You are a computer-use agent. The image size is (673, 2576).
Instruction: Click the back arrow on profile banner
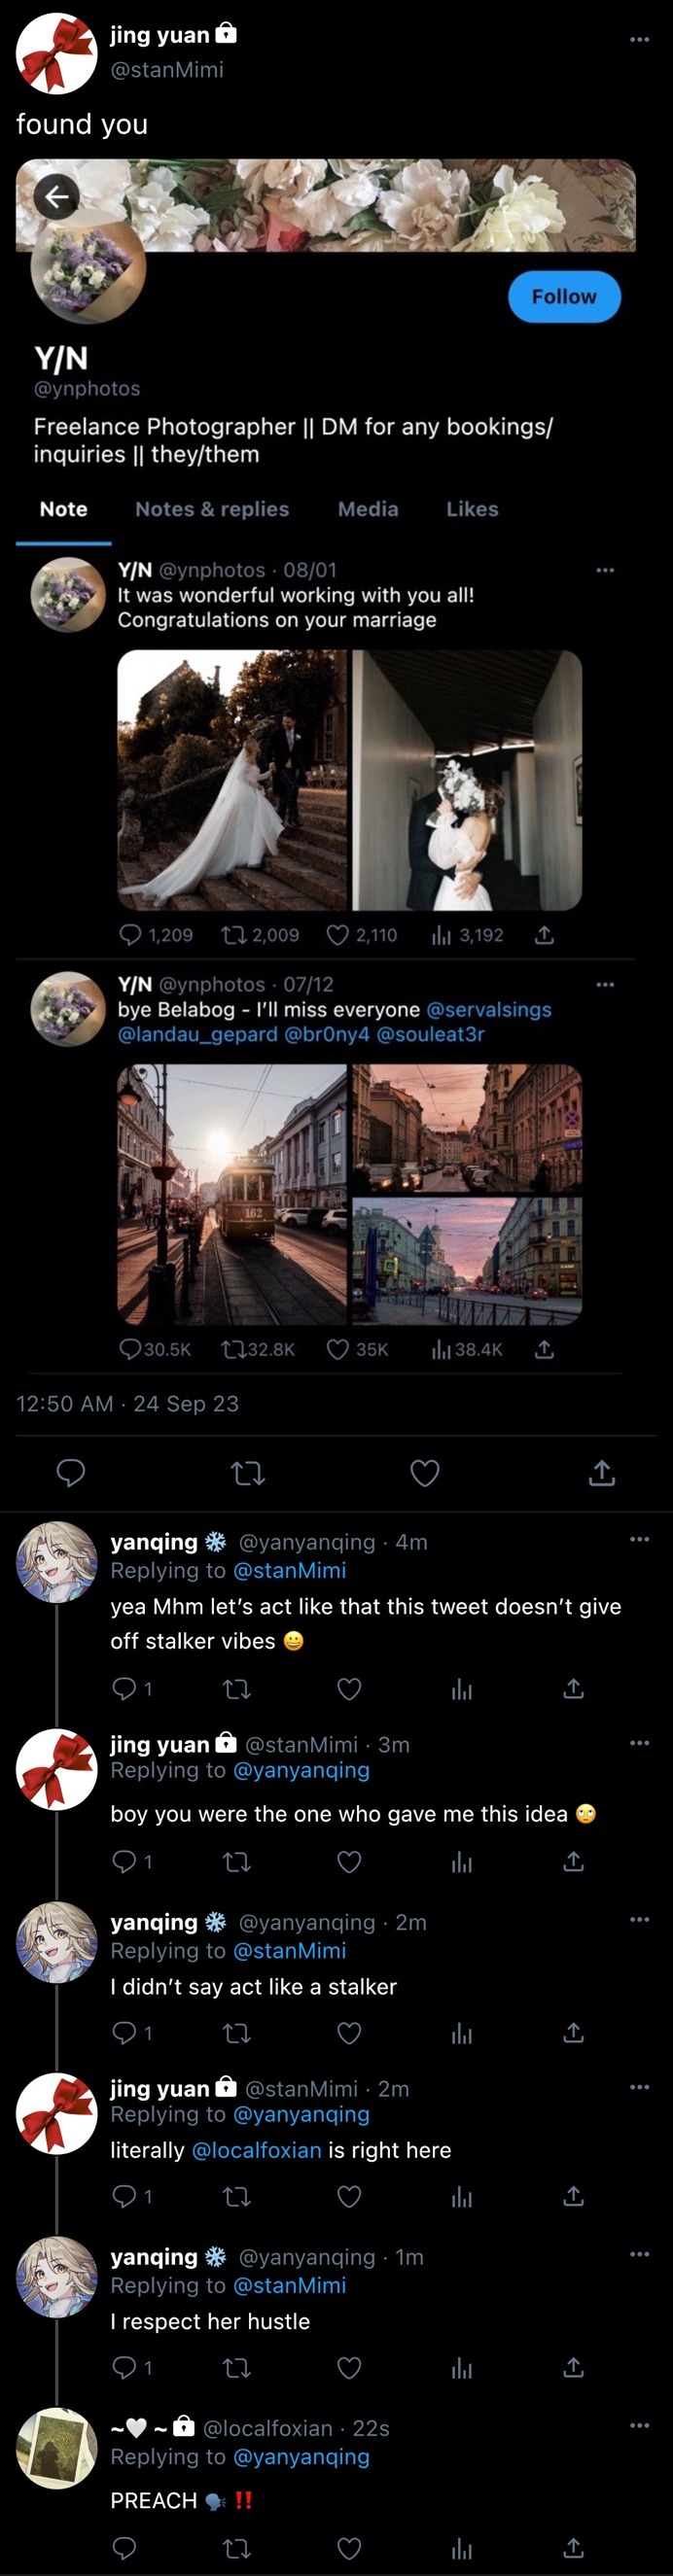pos(57,196)
